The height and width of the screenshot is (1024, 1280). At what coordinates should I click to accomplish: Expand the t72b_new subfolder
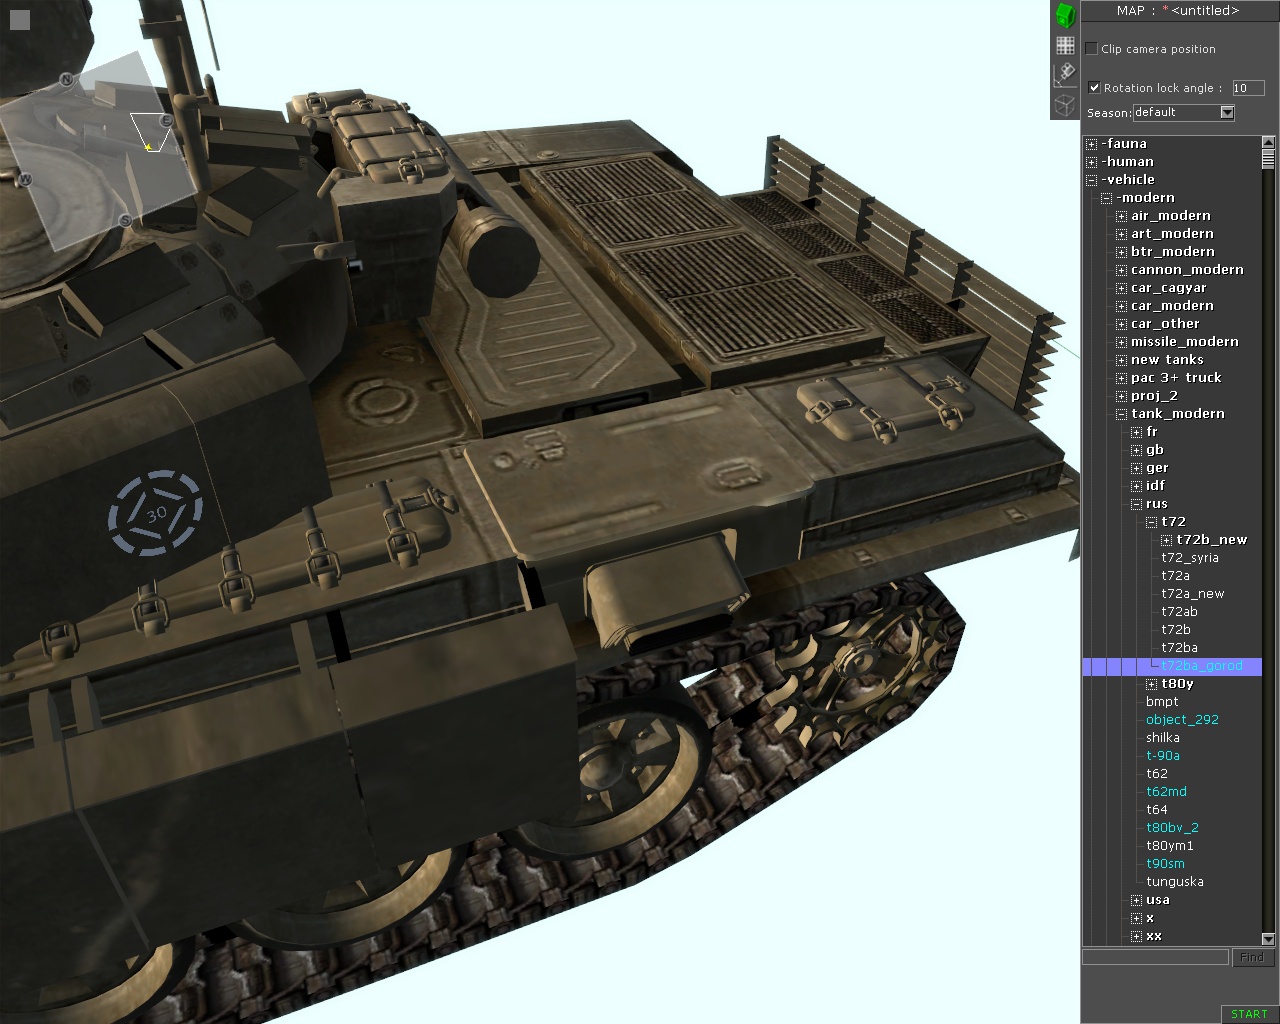point(1166,540)
